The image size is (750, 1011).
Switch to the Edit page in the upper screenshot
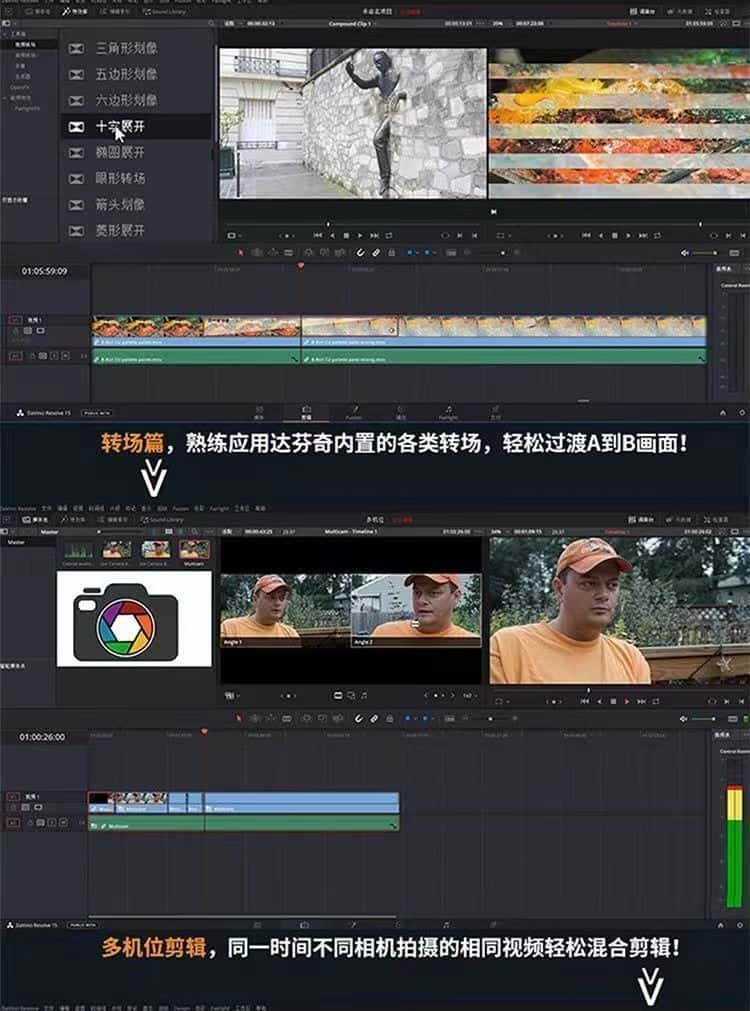(306, 413)
